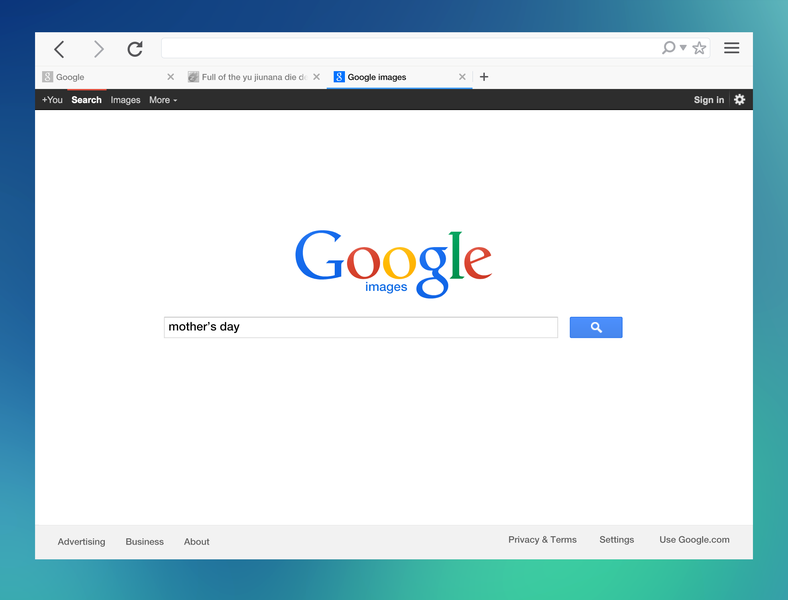Viewport: 788px width, 600px height.
Task: Select Search in the black navigation bar
Action: tap(86, 100)
